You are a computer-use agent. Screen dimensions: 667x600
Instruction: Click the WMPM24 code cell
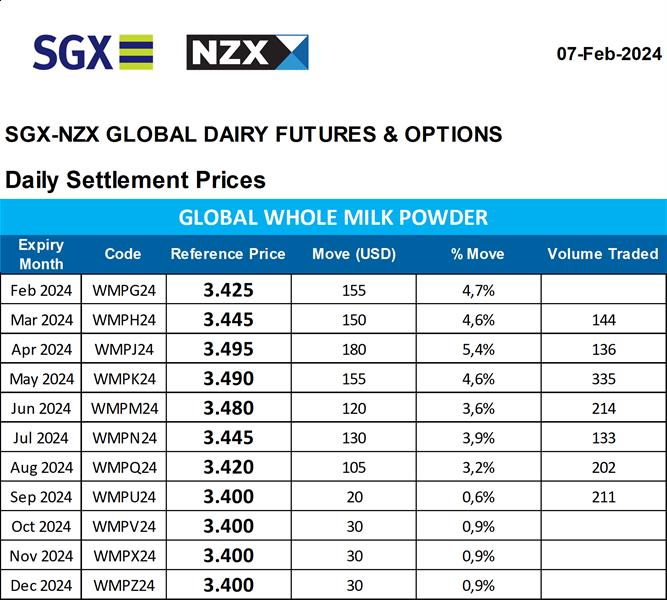click(123, 409)
